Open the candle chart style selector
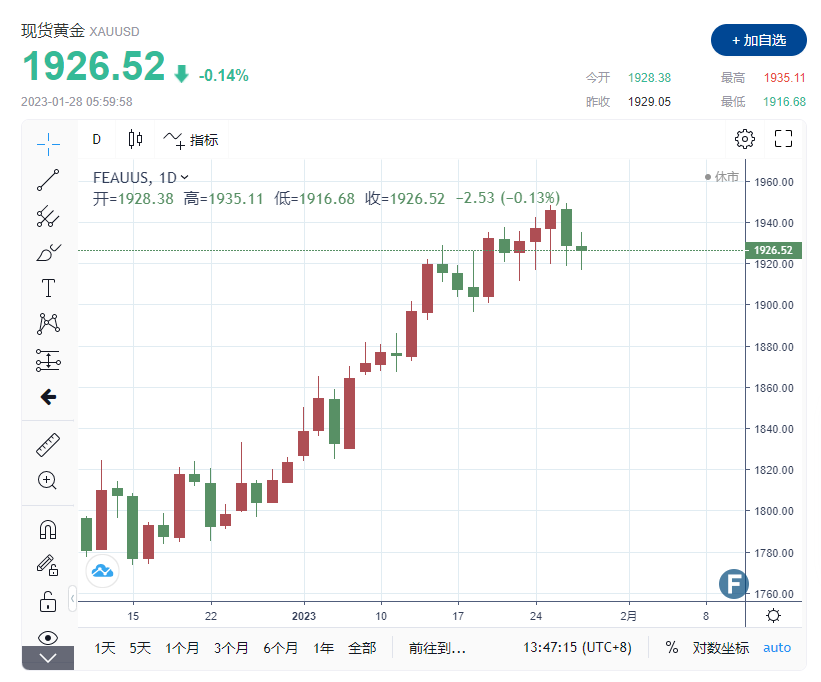The width and height of the screenshot is (821, 682). click(x=135, y=139)
